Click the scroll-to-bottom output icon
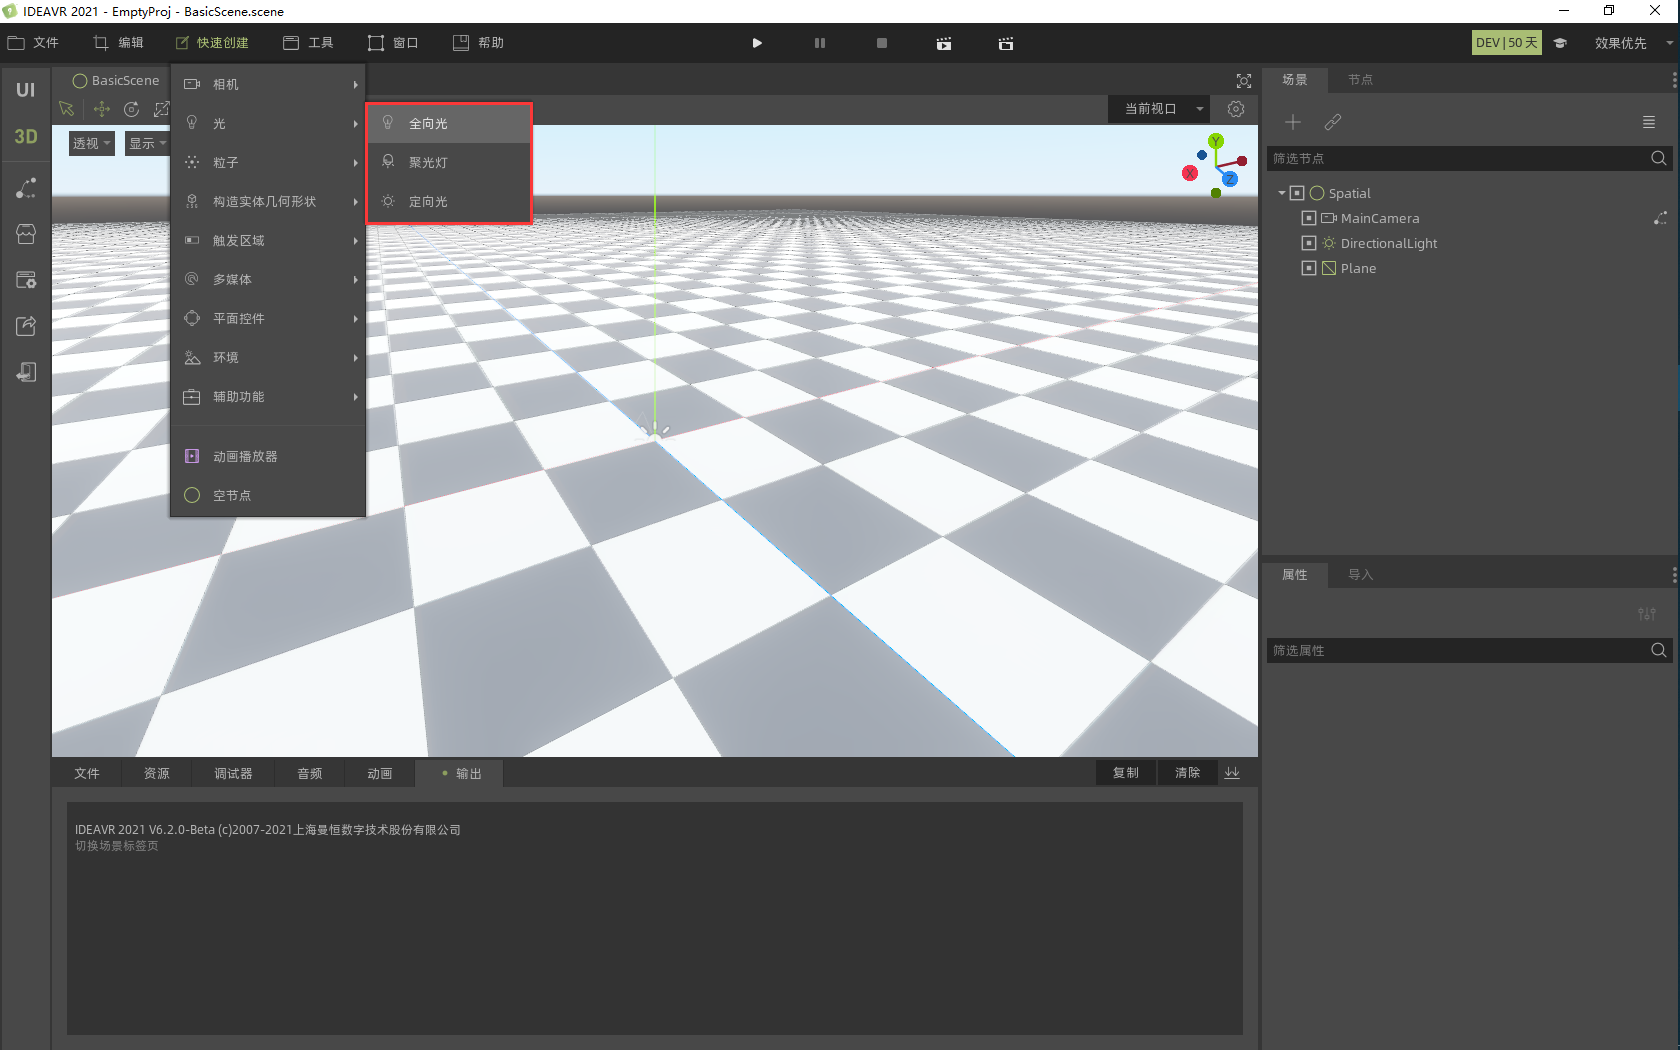 [x=1232, y=773]
